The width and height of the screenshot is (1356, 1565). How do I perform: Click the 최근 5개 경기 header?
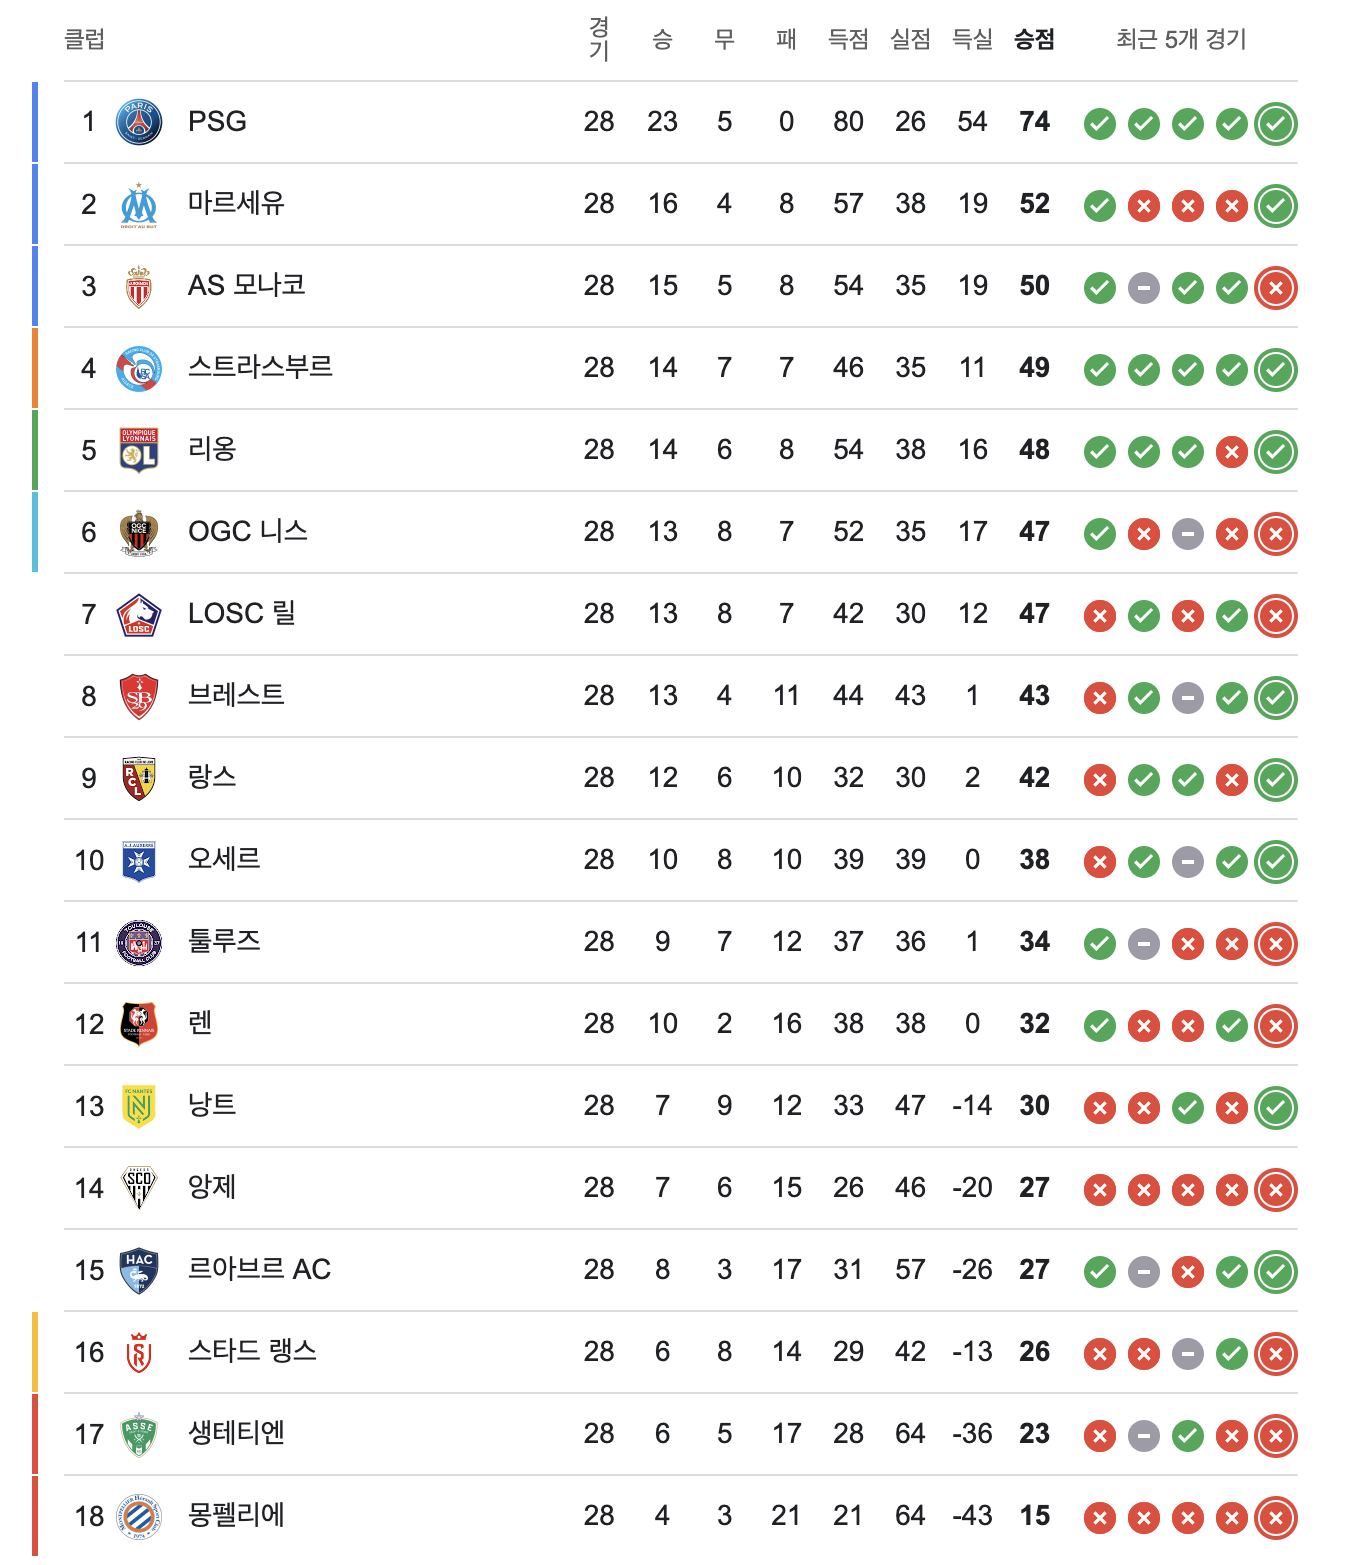tap(1181, 39)
